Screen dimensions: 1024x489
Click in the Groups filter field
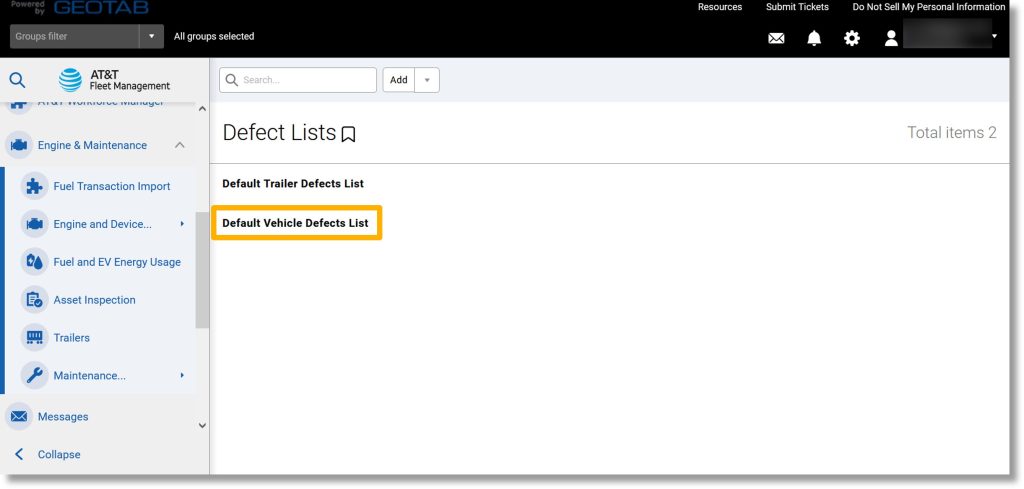(x=74, y=37)
